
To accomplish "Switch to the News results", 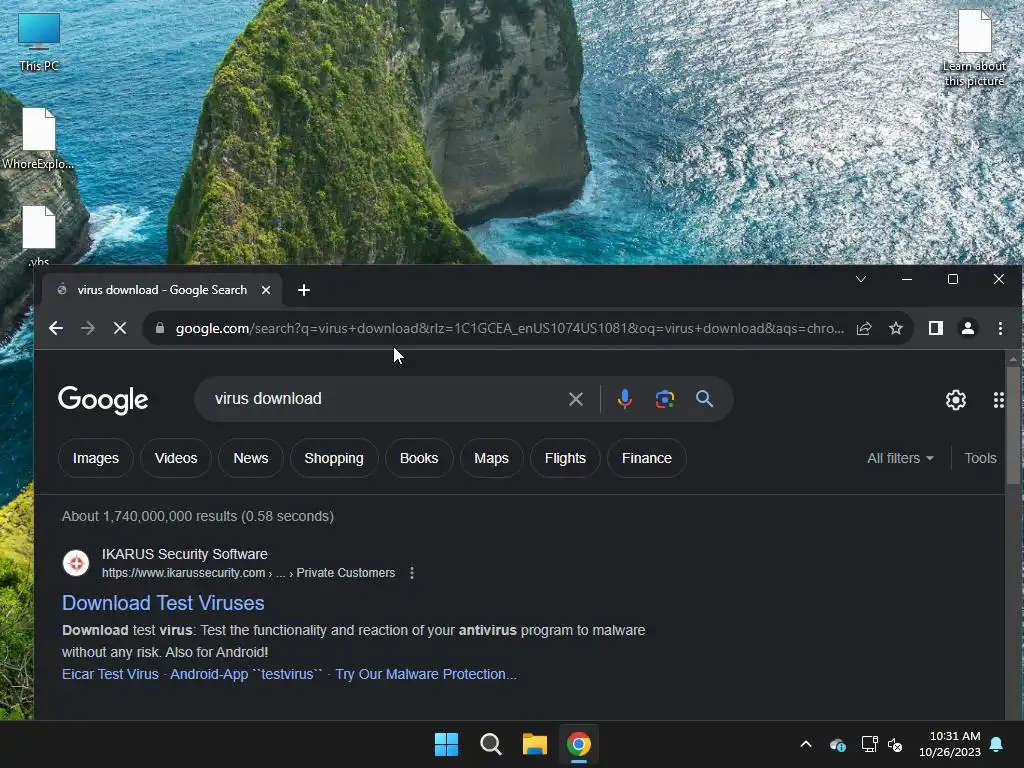I will pos(251,458).
